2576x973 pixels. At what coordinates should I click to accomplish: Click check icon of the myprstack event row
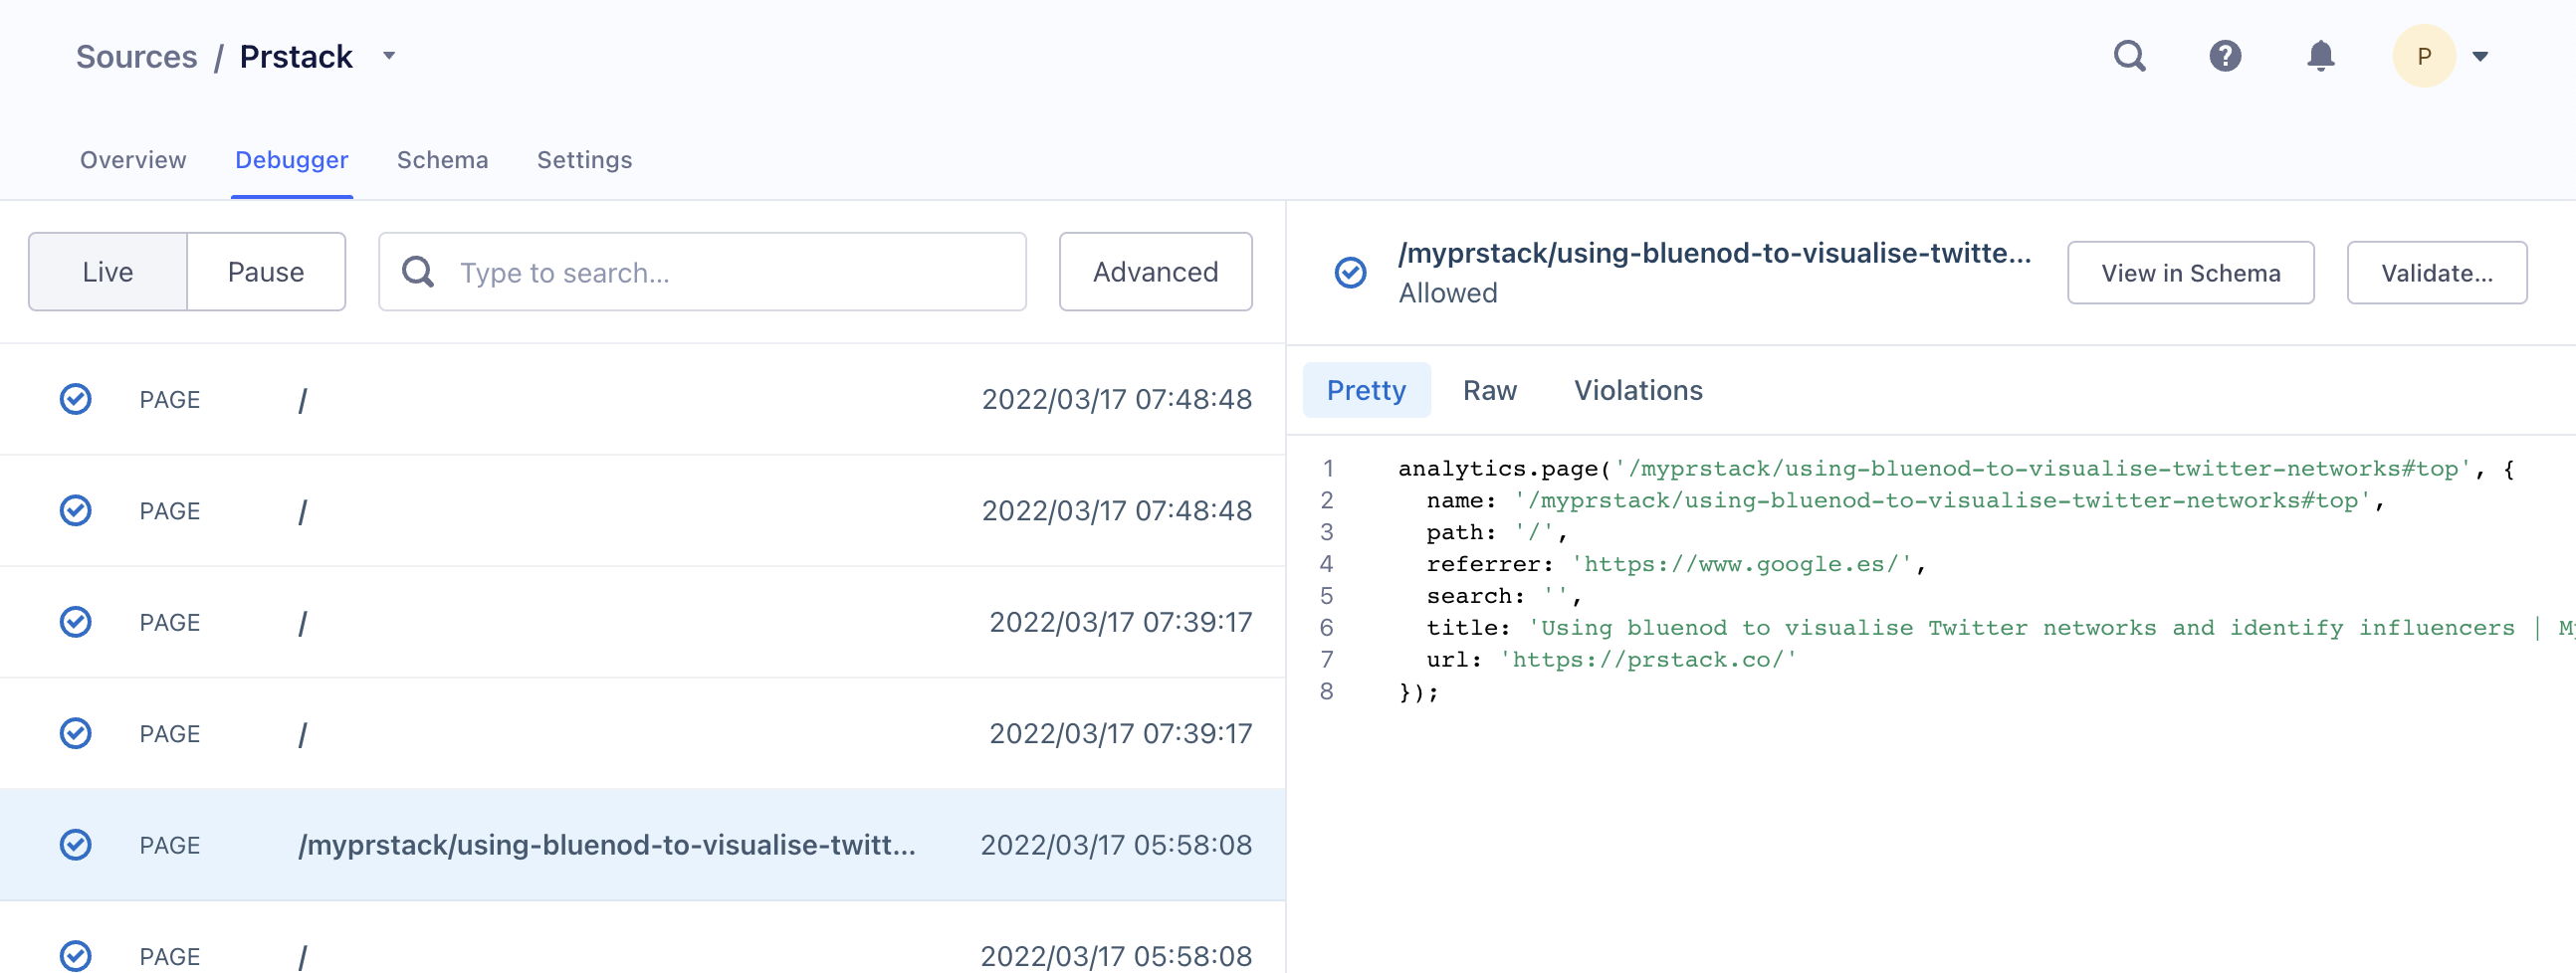[75, 845]
